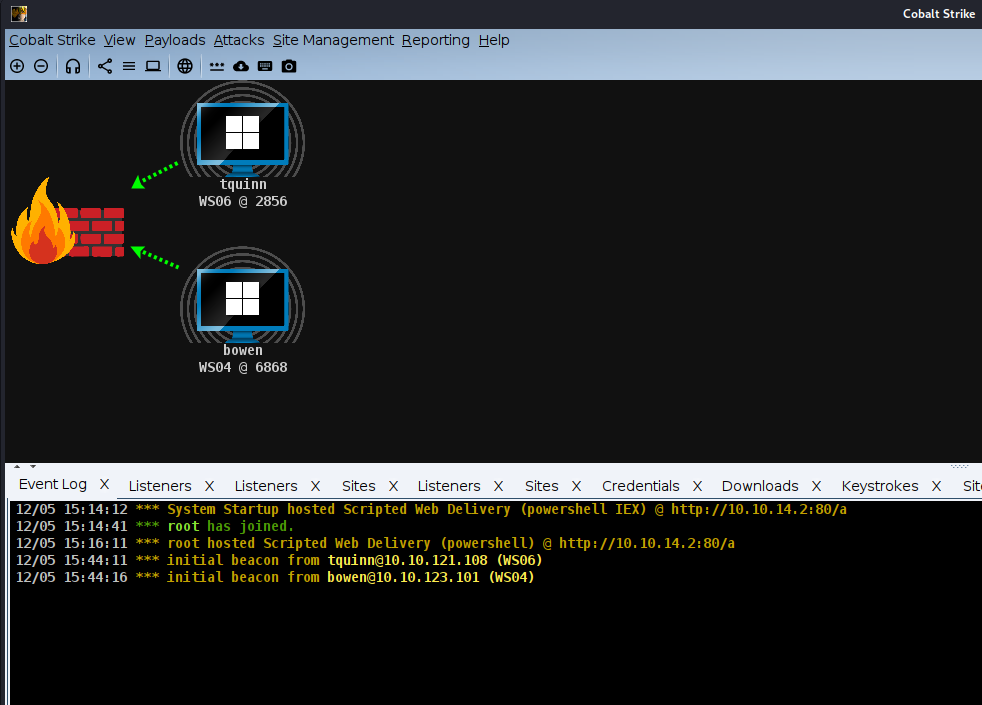Open the Help menu
This screenshot has width=982, height=705.
tap(494, 40)
